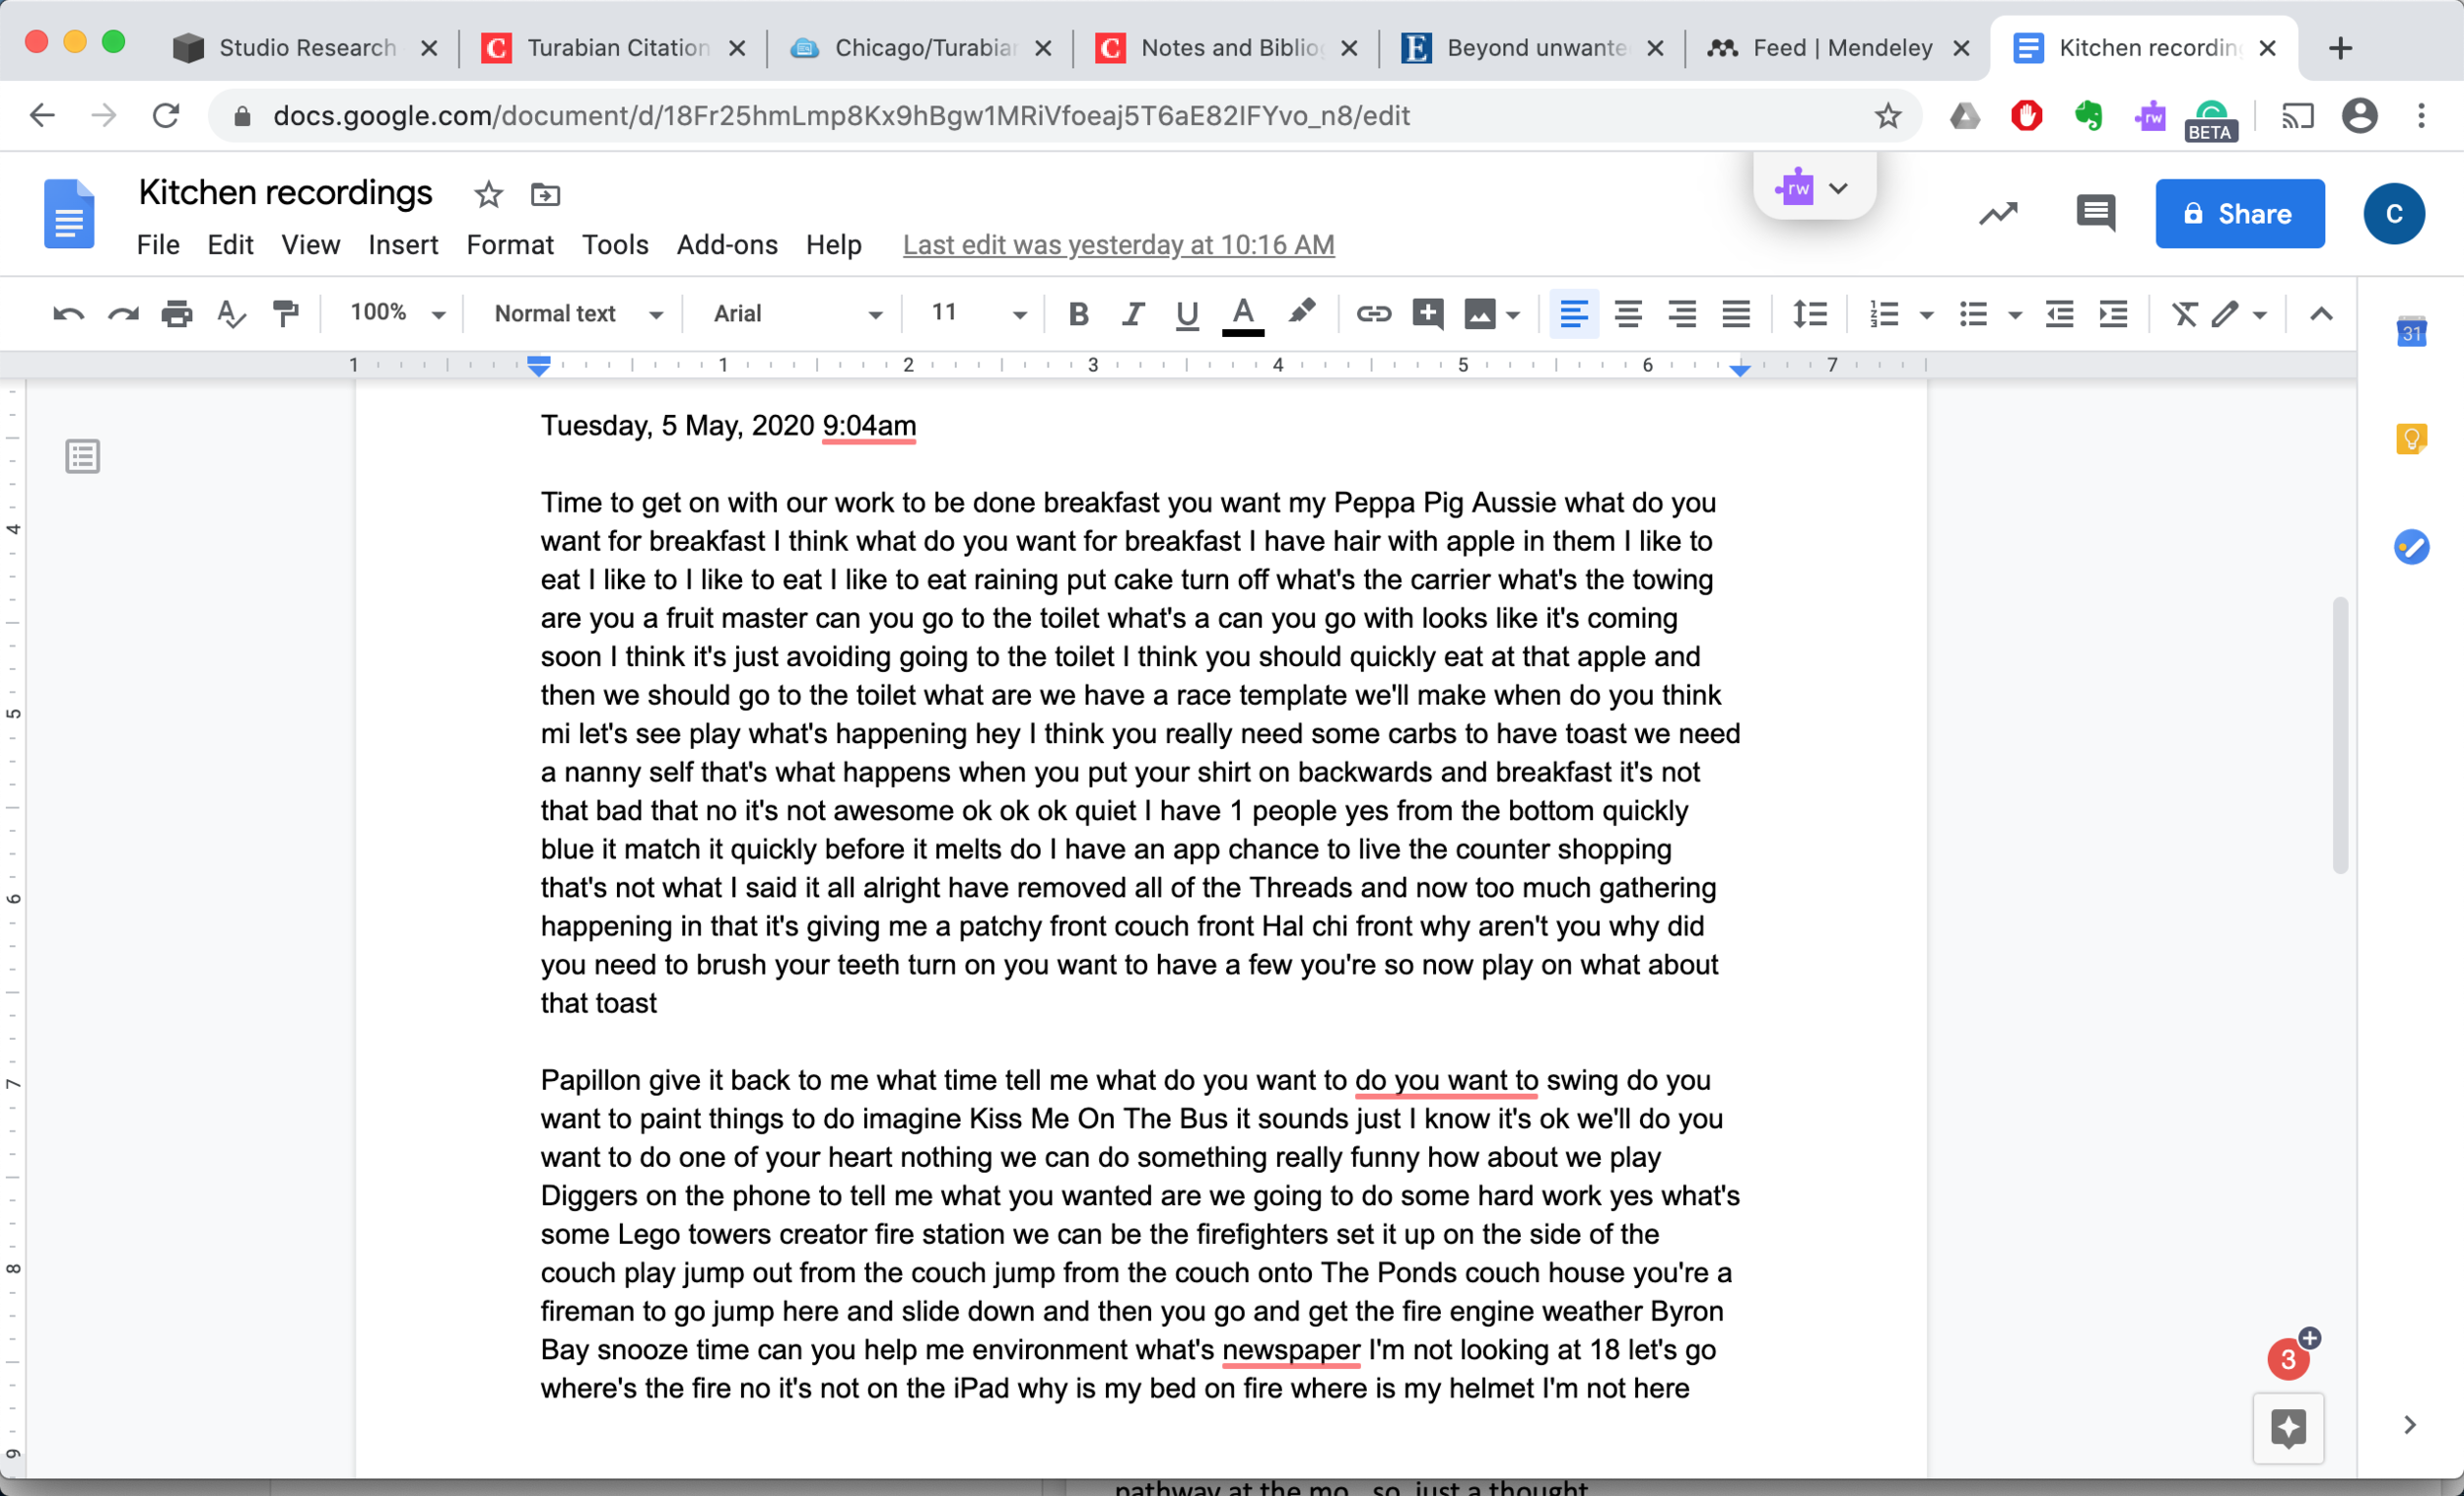
Task: Open the text color picker
Action: point(1242,314)
